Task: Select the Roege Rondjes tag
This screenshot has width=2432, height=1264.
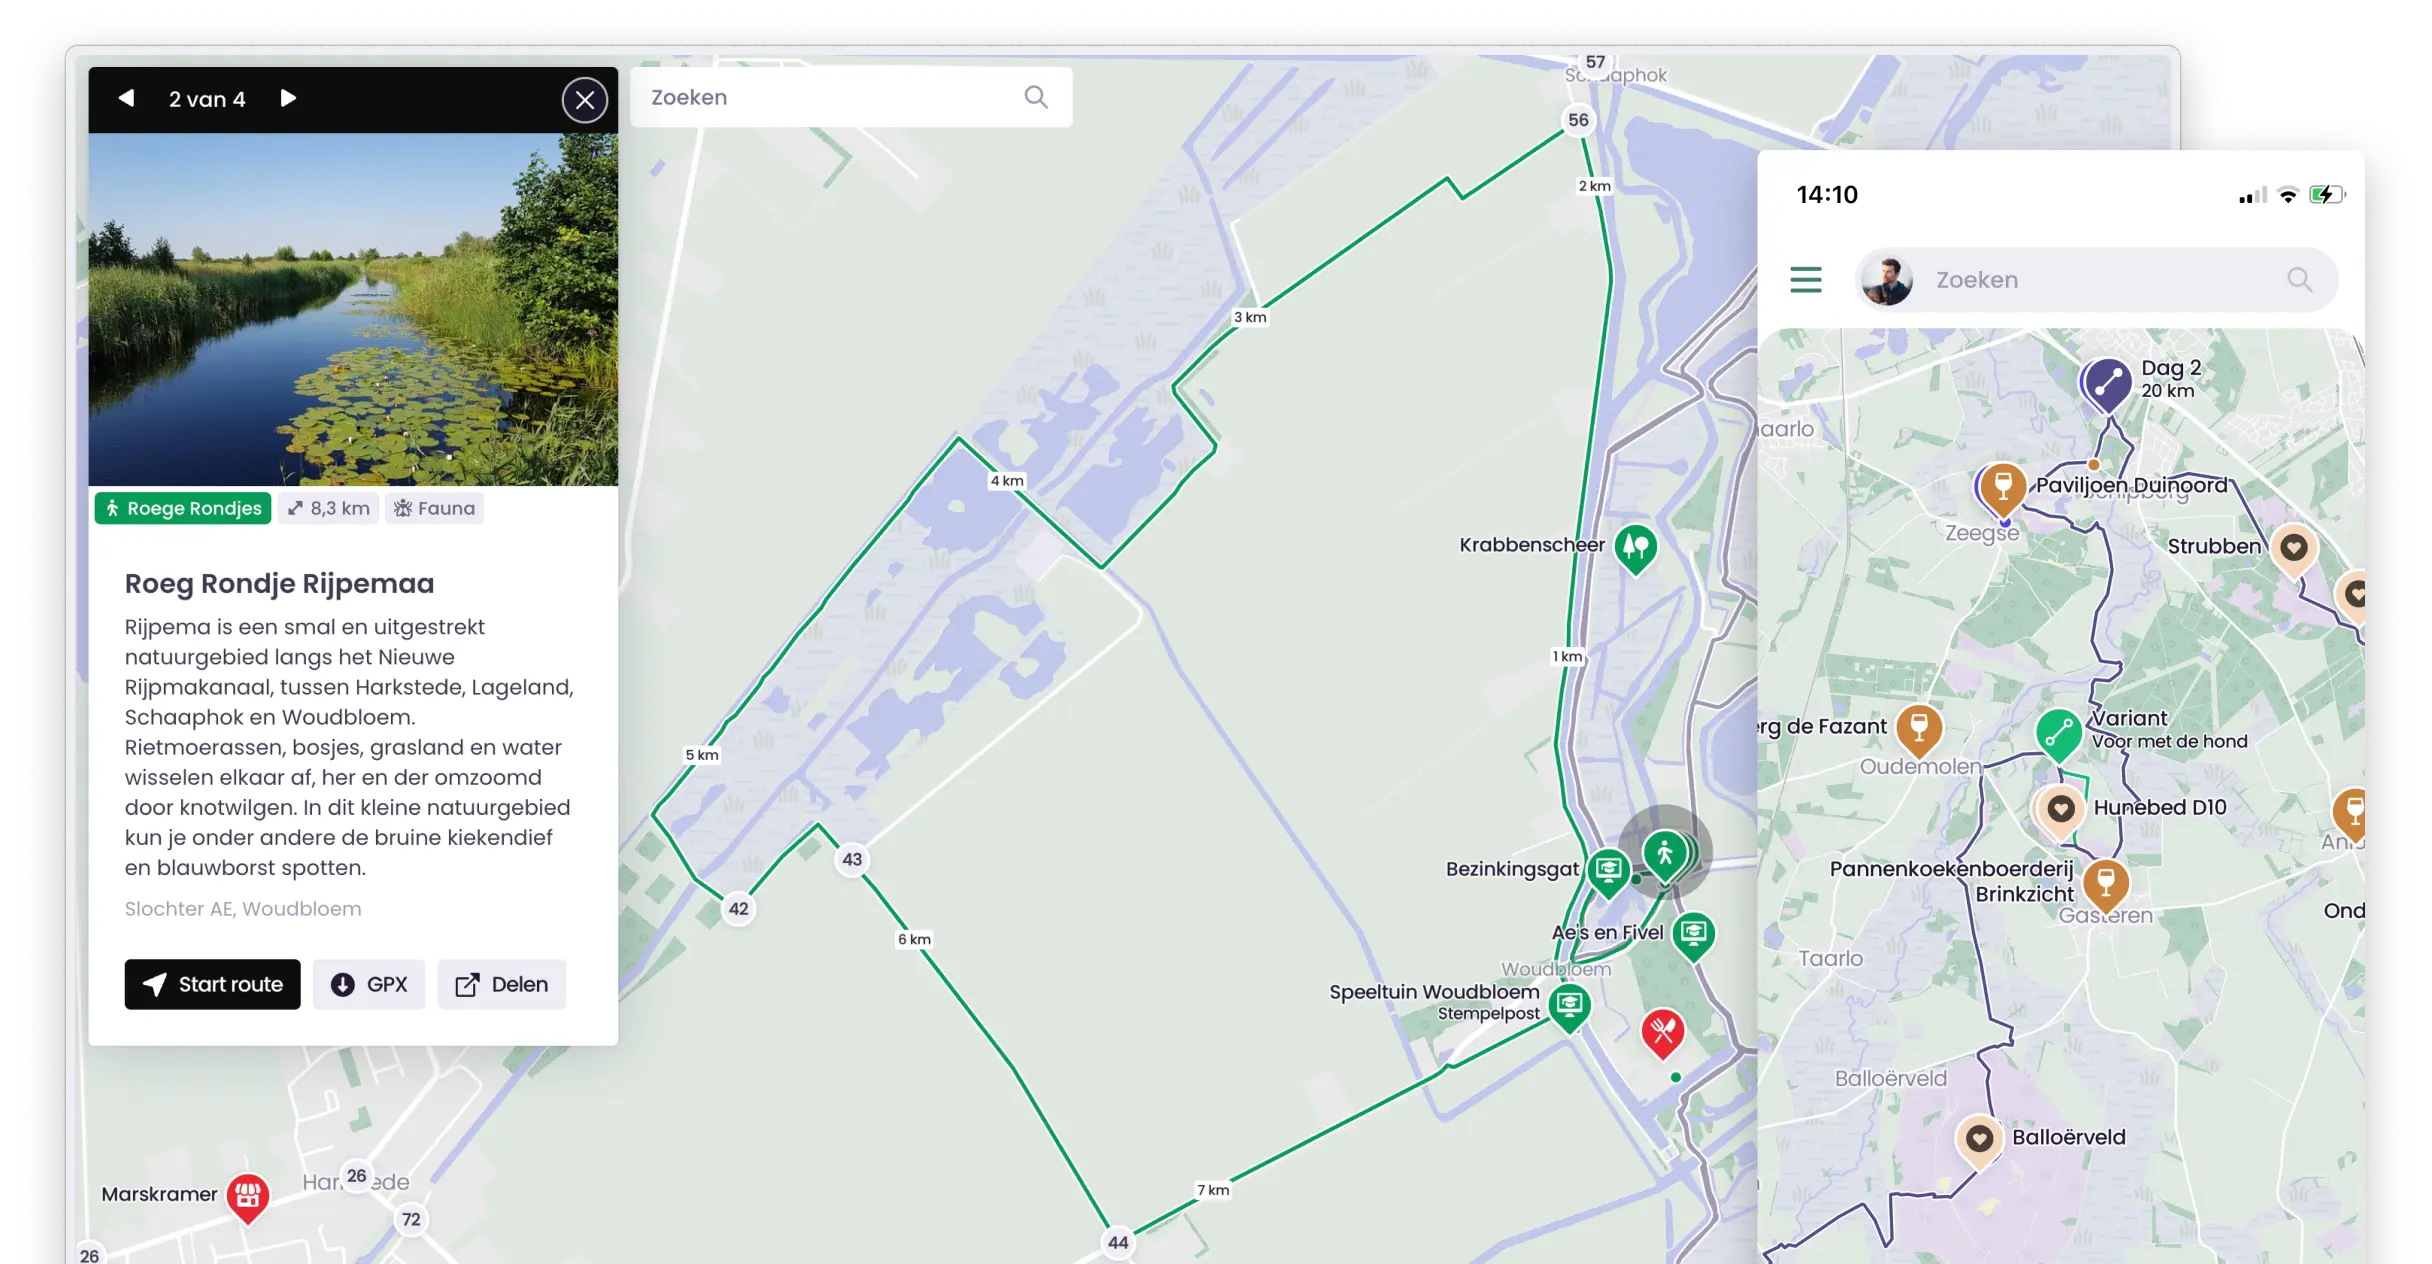Action: point(183,508)
